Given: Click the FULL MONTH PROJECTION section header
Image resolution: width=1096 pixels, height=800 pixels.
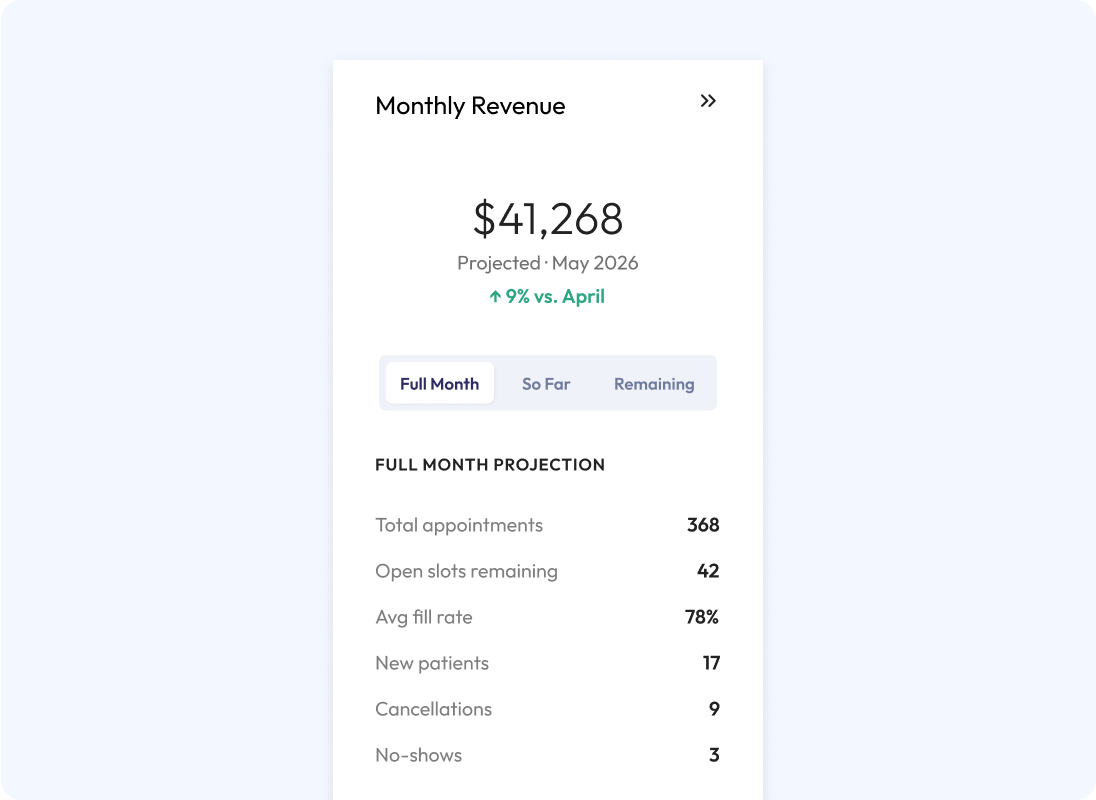Looking at the screenshot, I should pyautogui.click(x=490, y=465).
